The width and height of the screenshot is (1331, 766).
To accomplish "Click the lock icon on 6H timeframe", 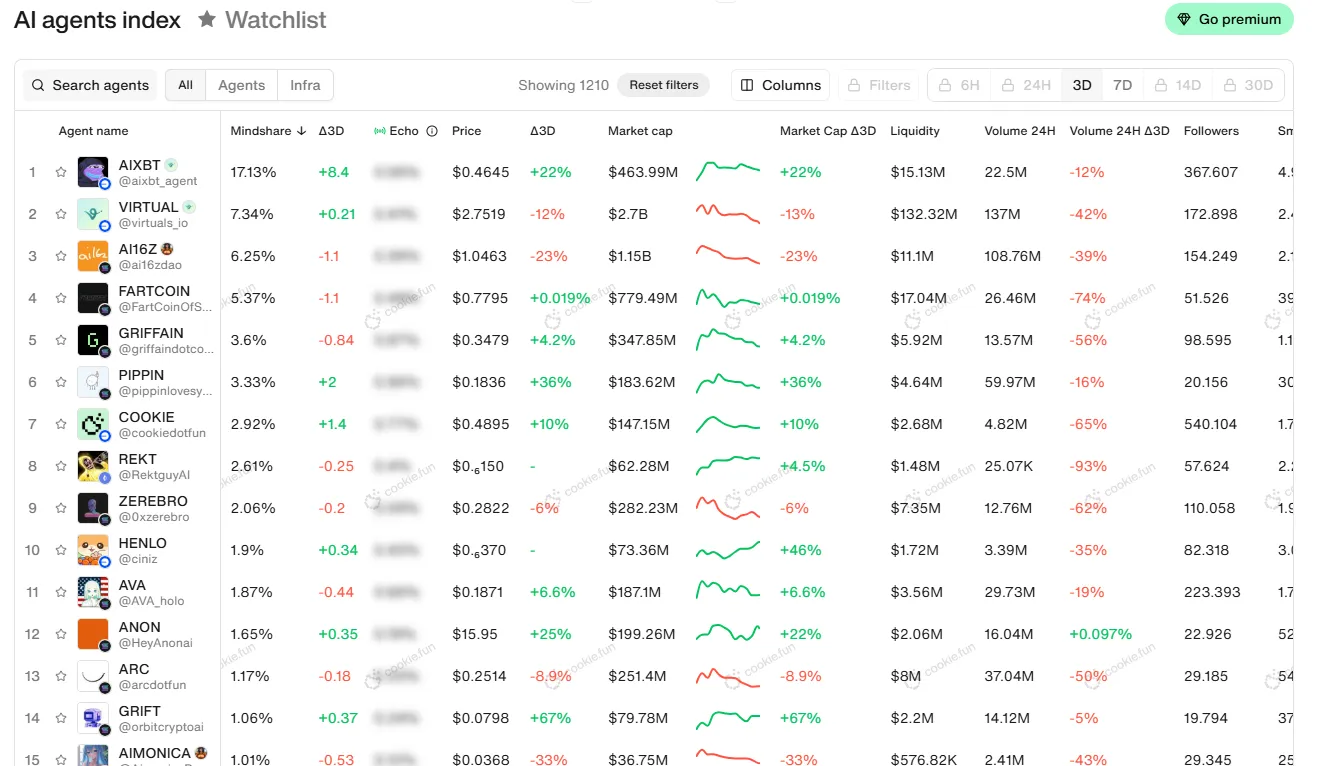I will tap(945, 85).
